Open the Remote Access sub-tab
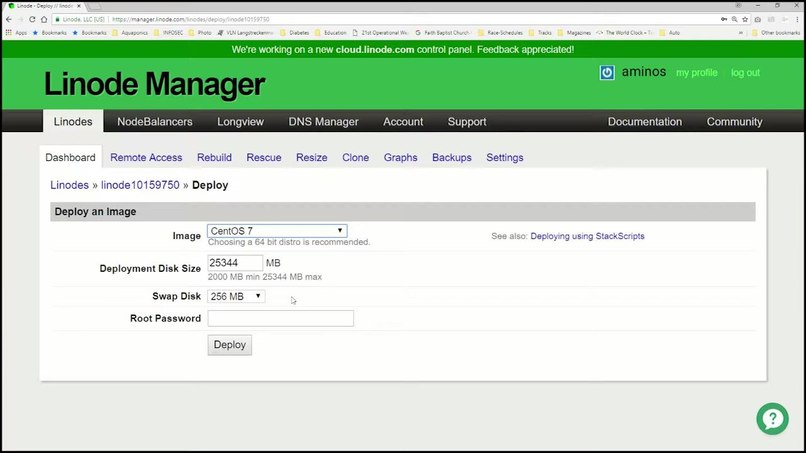The image size is (806, 453). click(146, 157)
